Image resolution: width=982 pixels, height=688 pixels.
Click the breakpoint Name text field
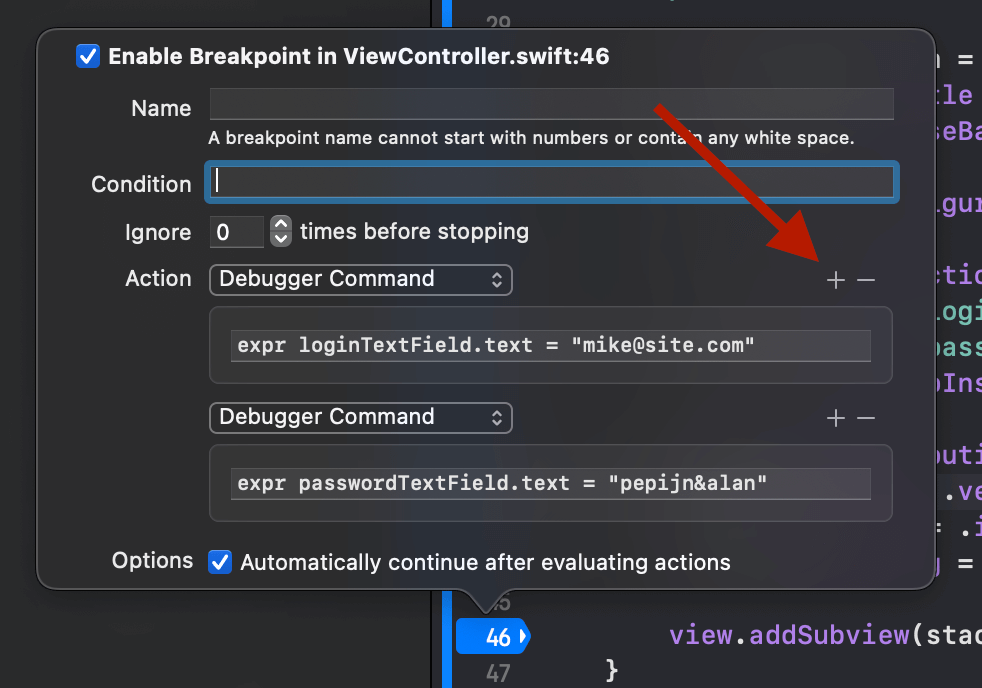click(551, 104)
